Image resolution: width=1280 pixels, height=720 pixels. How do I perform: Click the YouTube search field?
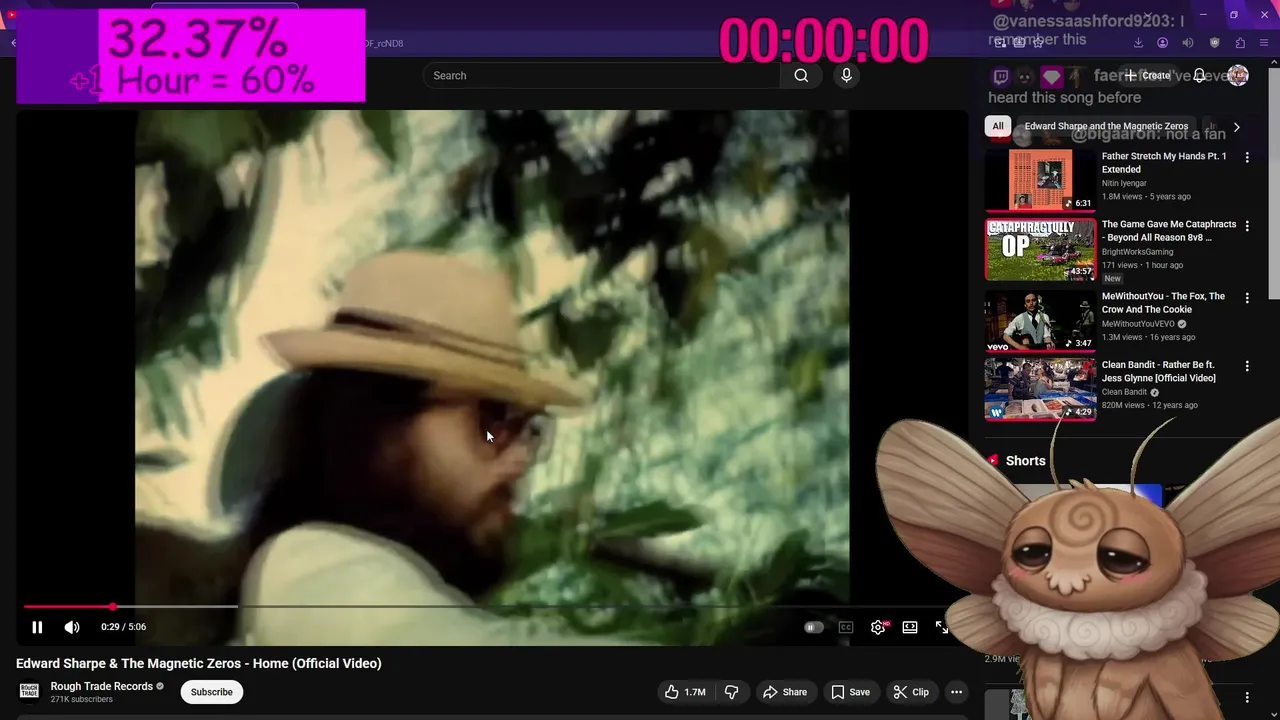point(603,75)
